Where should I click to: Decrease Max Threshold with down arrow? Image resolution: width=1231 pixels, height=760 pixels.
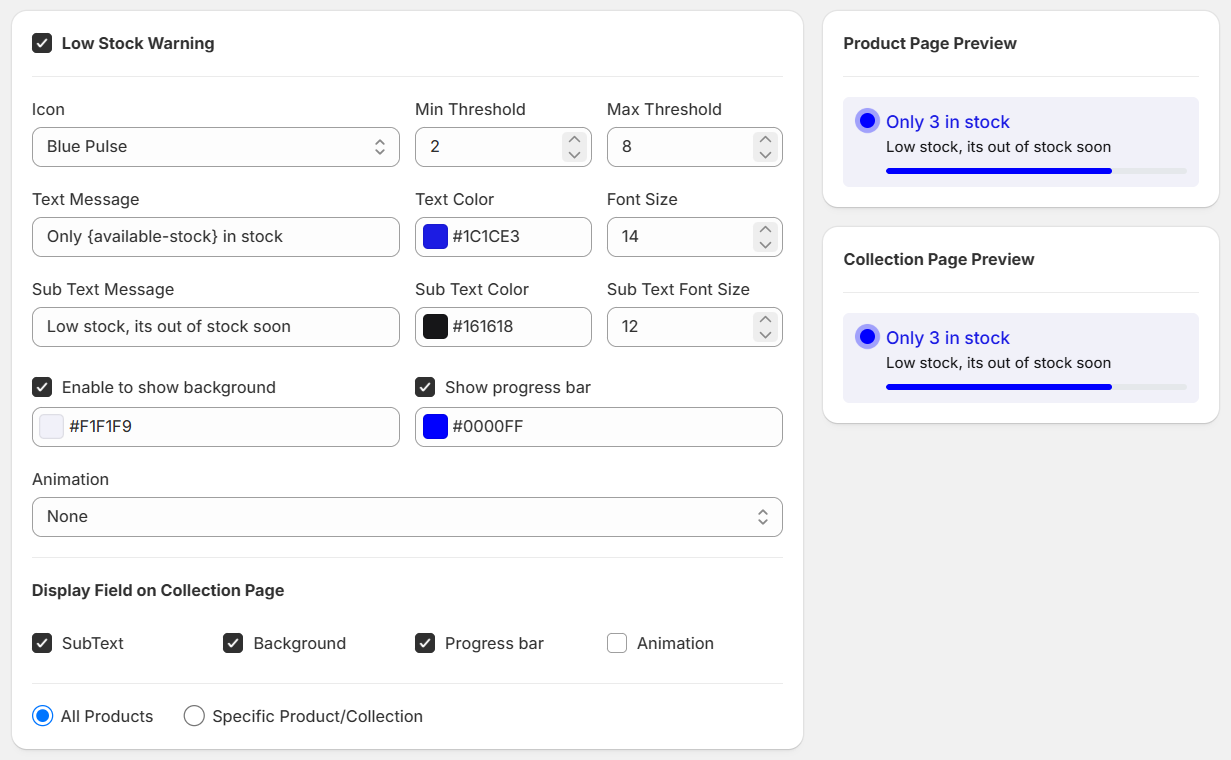[765, 154]
